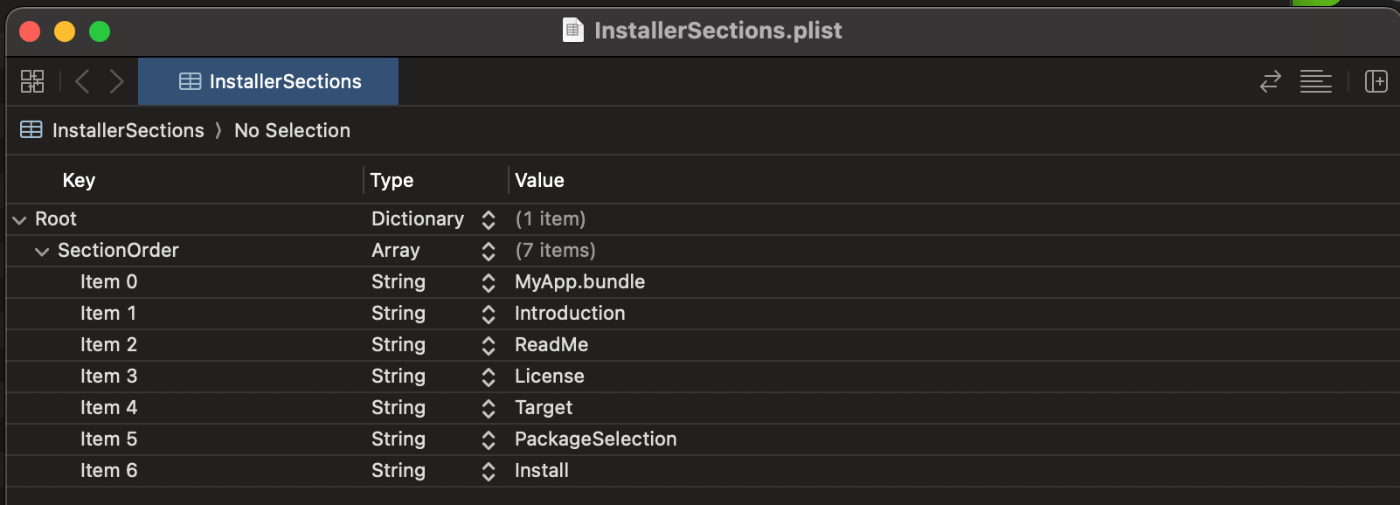Click the code review arrows icon

1270,82
